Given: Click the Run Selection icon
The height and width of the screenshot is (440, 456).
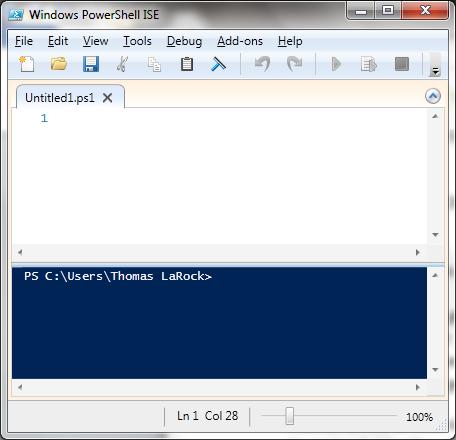Looking at the screenshot, I should click(369, 64).
